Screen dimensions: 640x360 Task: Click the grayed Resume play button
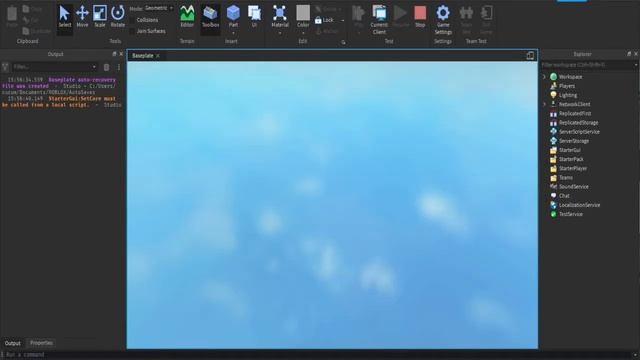[400, 17]
